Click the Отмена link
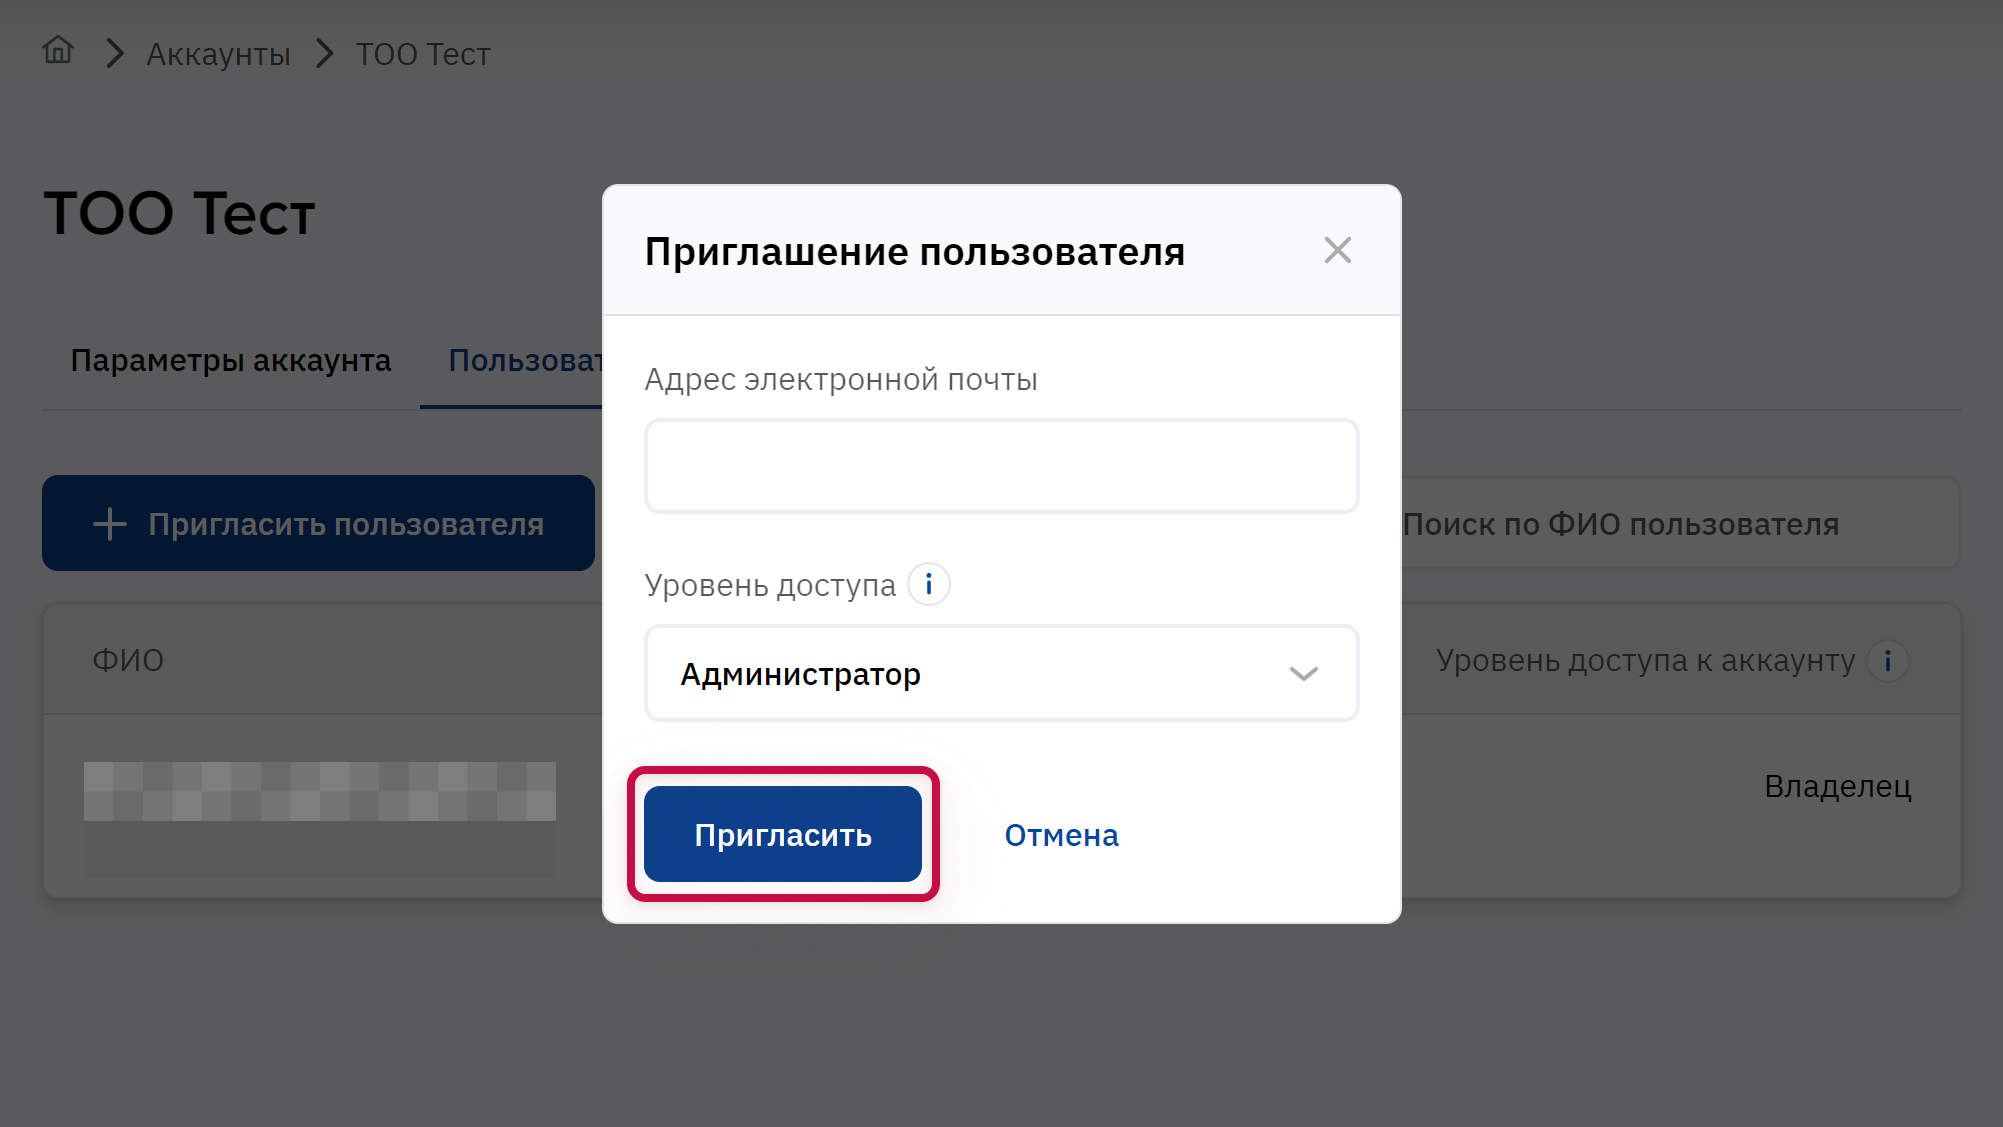Image resolution: width=2003 pixels, height=1127 pixels. 1061,835
